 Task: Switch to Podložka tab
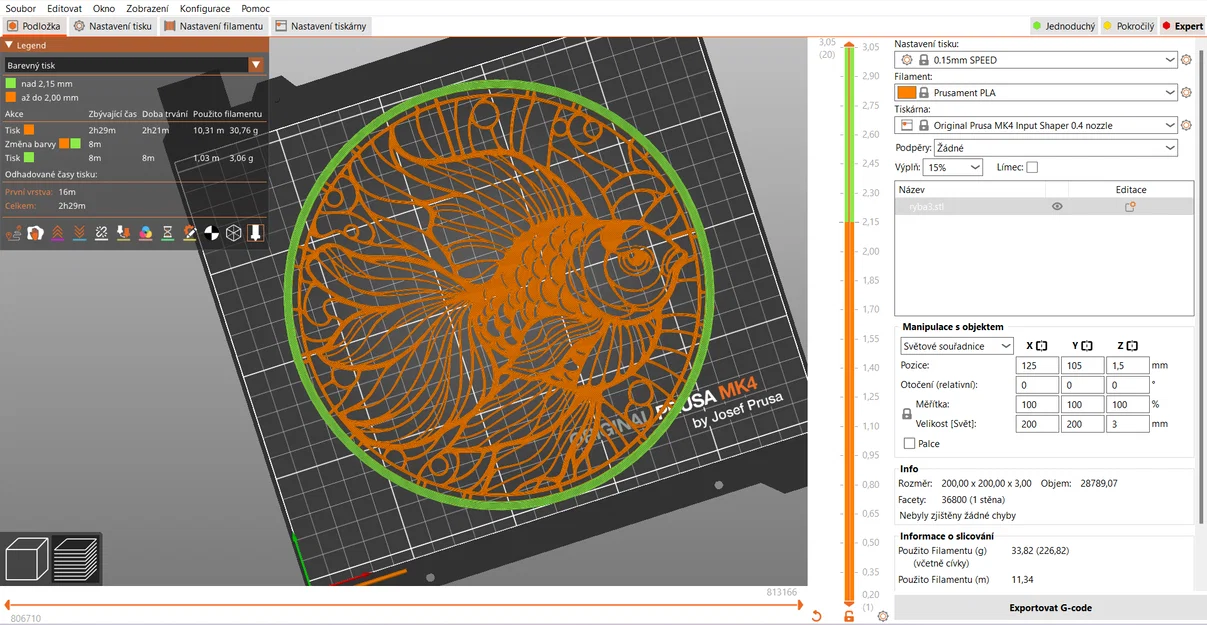35,26
